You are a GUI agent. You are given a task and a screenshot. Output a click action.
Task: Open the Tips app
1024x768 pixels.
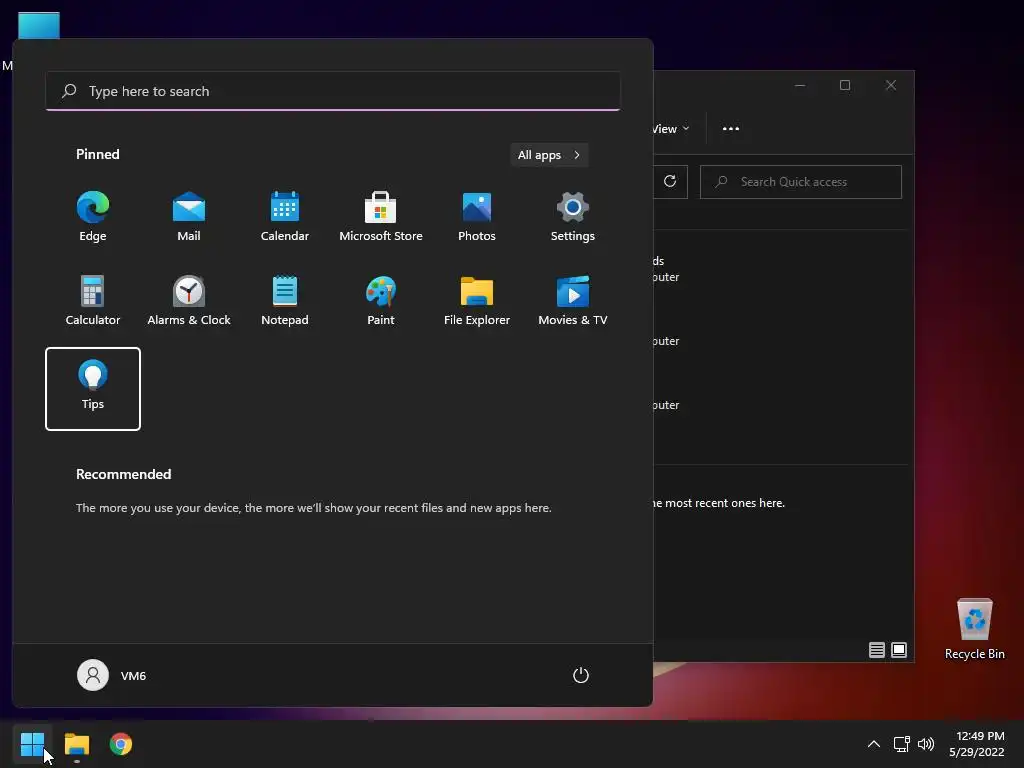[x=93, y=389]
